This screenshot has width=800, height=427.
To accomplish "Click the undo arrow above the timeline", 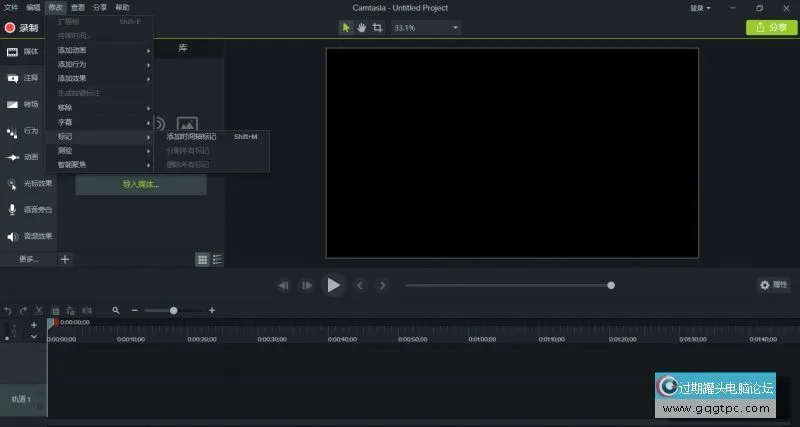I will click(9, 311).
